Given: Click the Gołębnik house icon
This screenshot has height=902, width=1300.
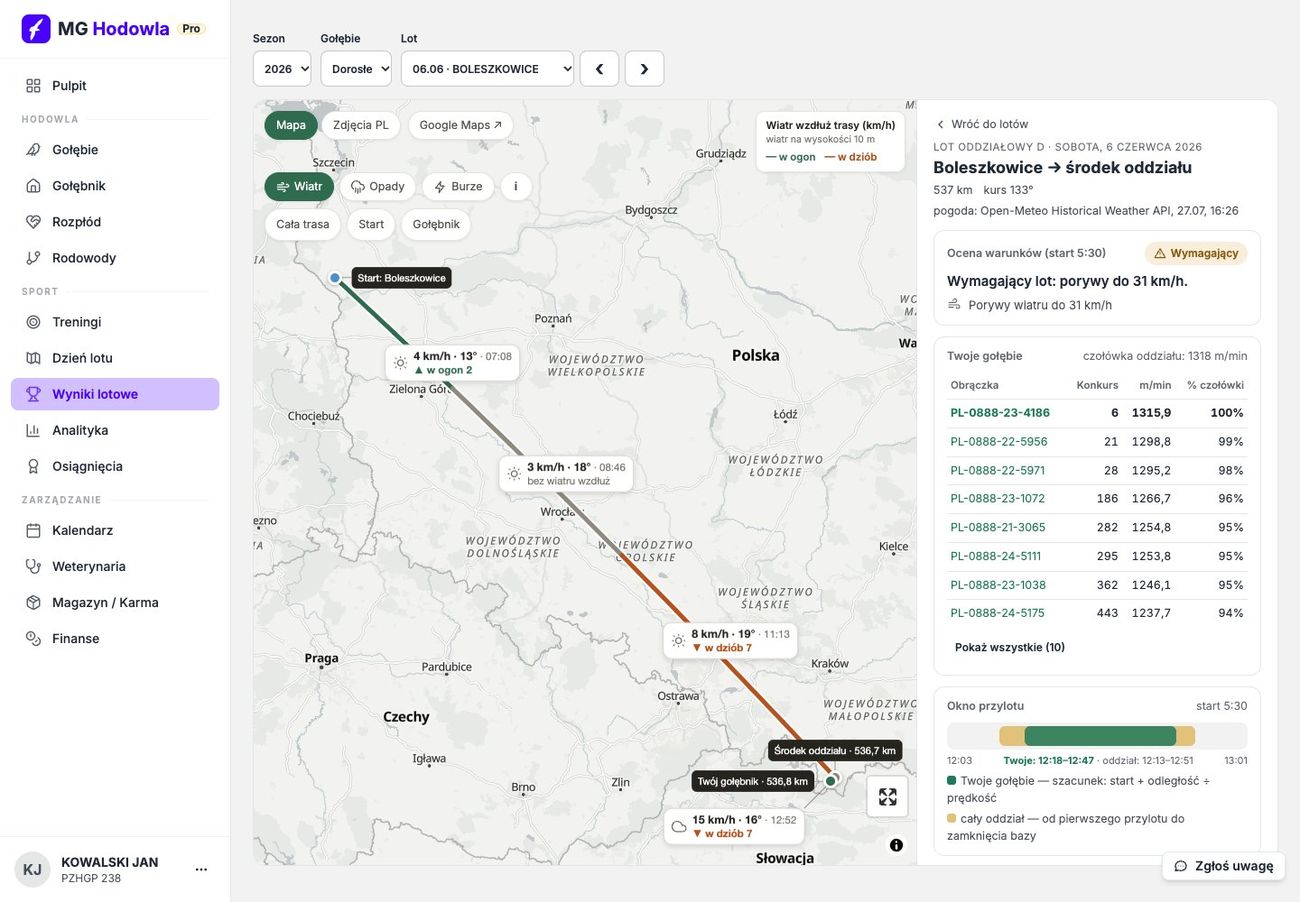Looking at the screenshot, I should pyautogui.click(x=34, y=186).
